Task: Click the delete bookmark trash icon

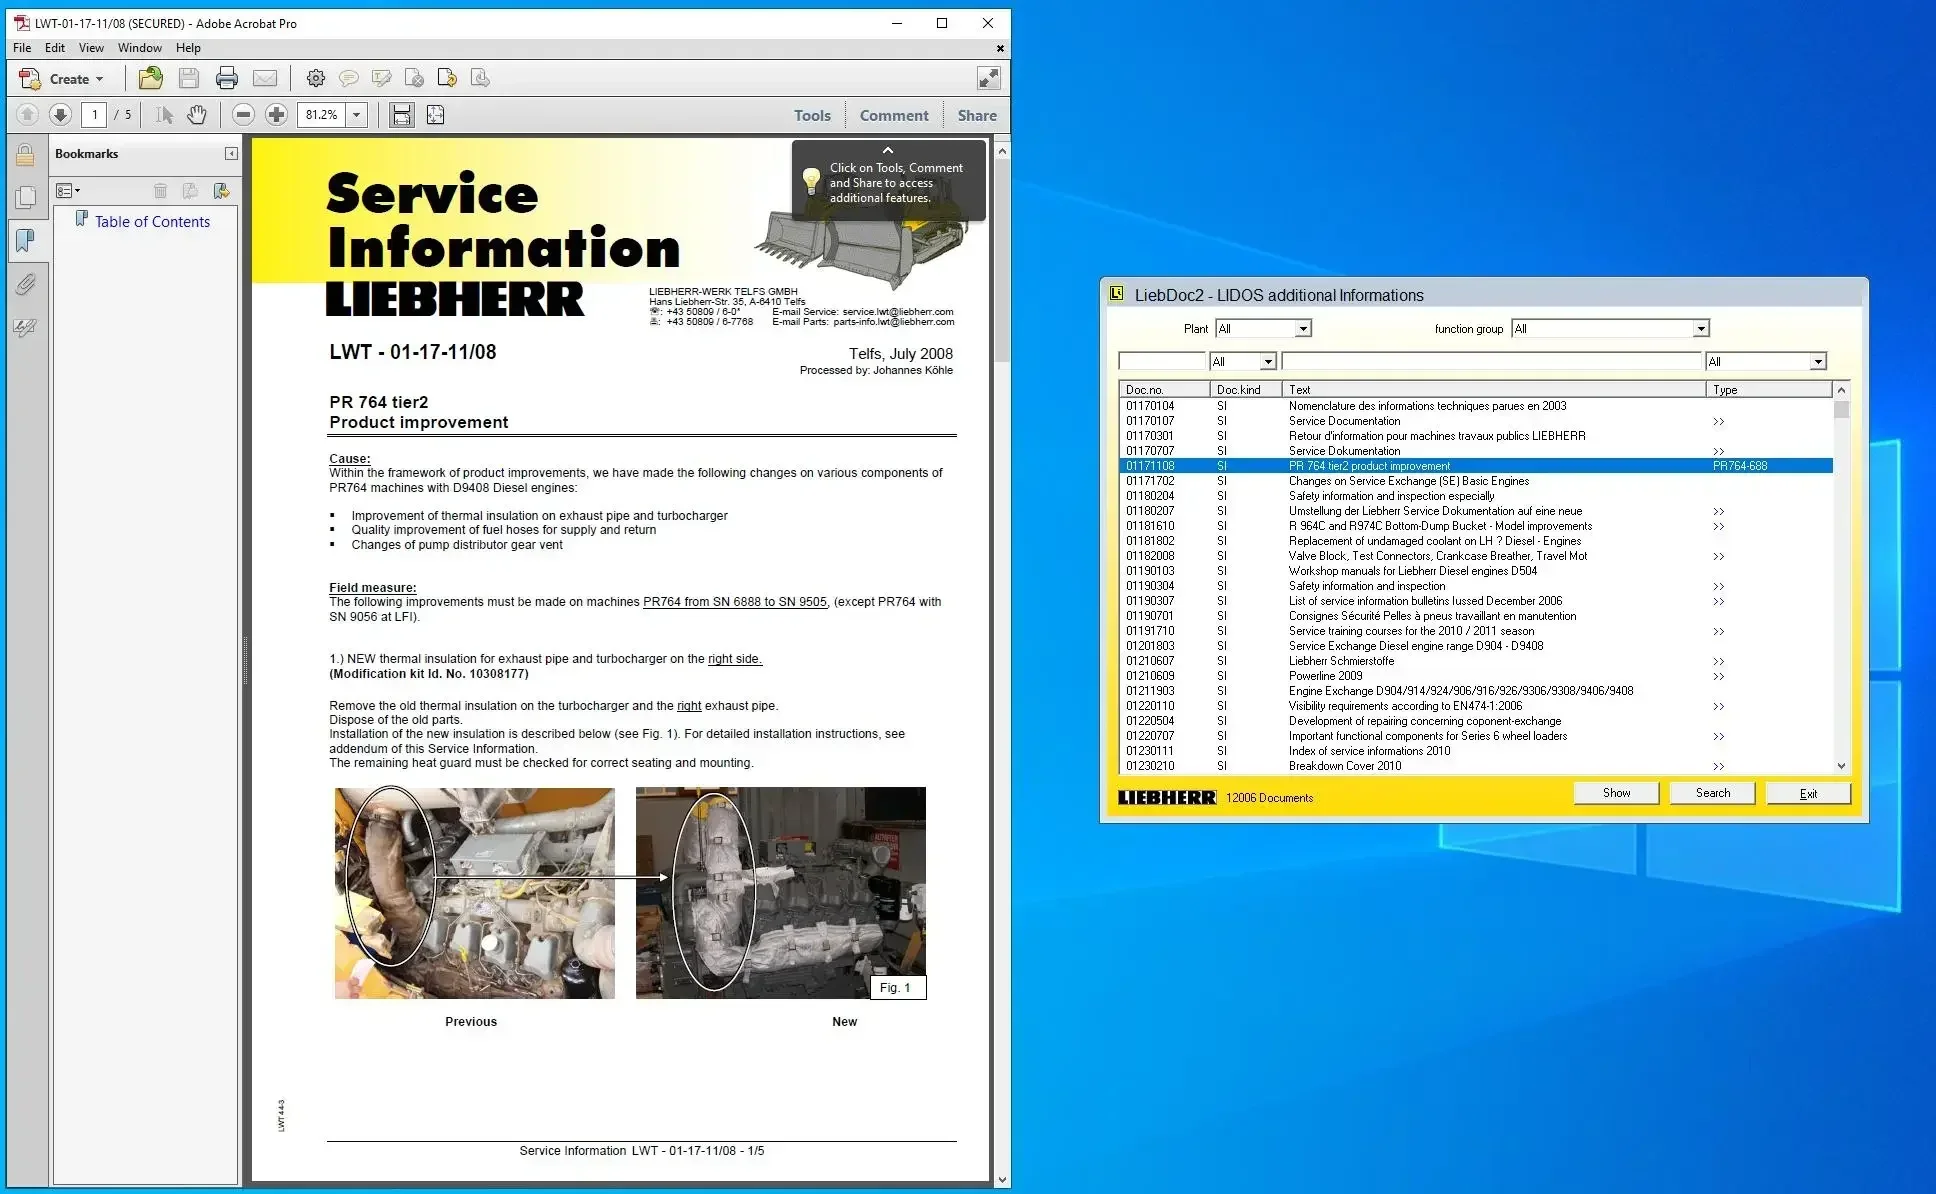Action: [x=160, y=190]
